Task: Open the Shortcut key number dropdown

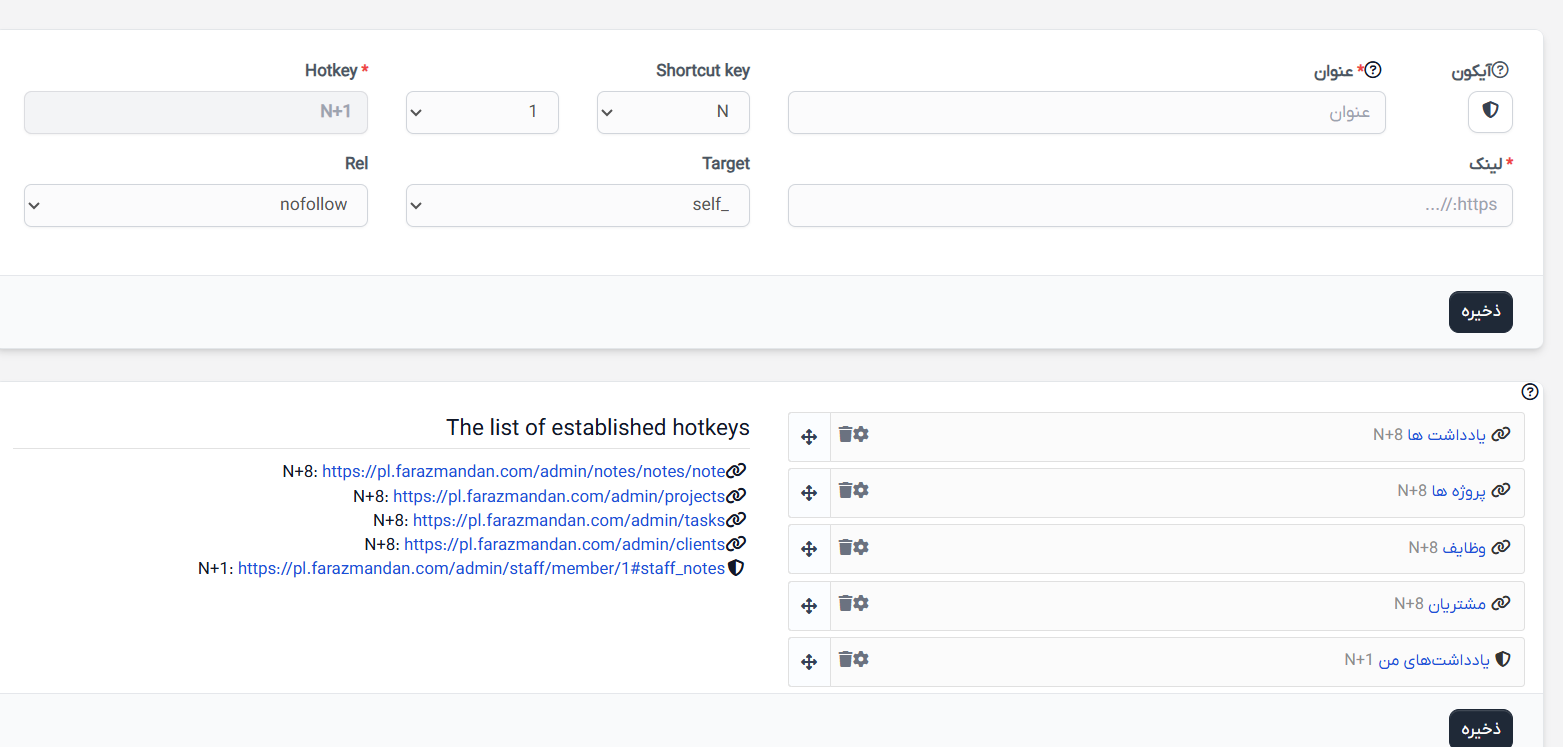Action: point(482,112)
